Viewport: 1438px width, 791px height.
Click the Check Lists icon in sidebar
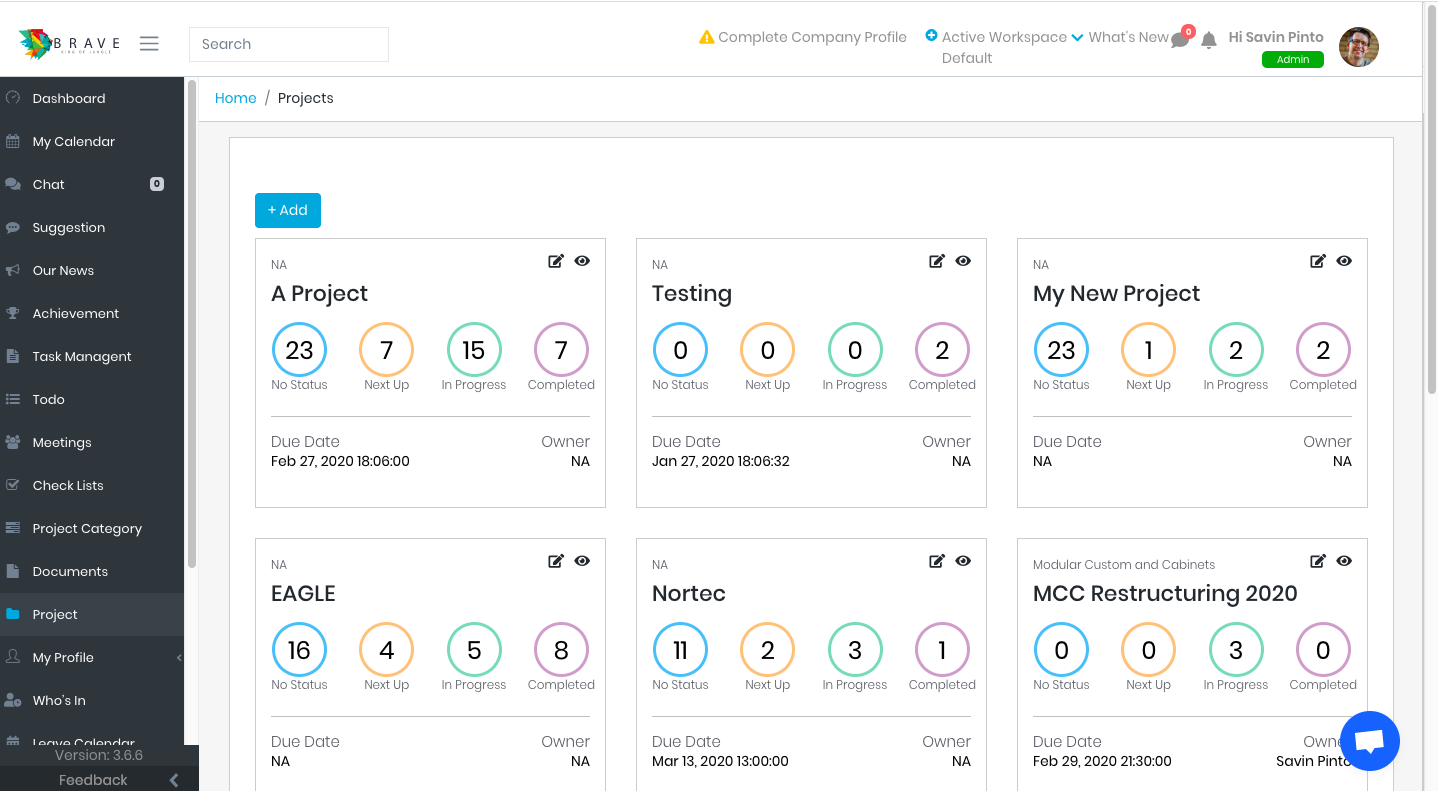tap(13, 485)
